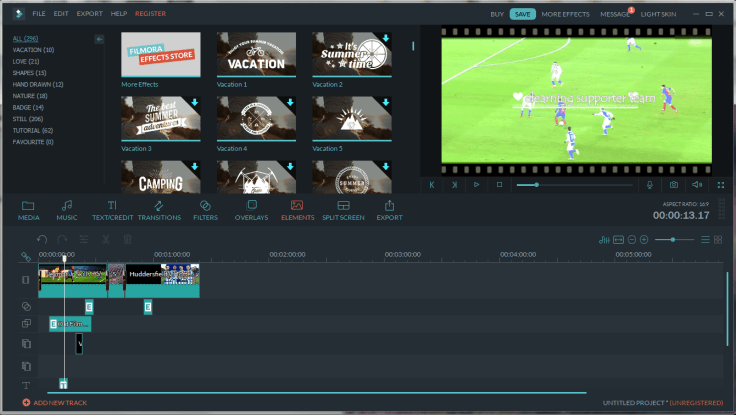Download the Vacation 5 element

pyautogui.click(x=386, y=102)
